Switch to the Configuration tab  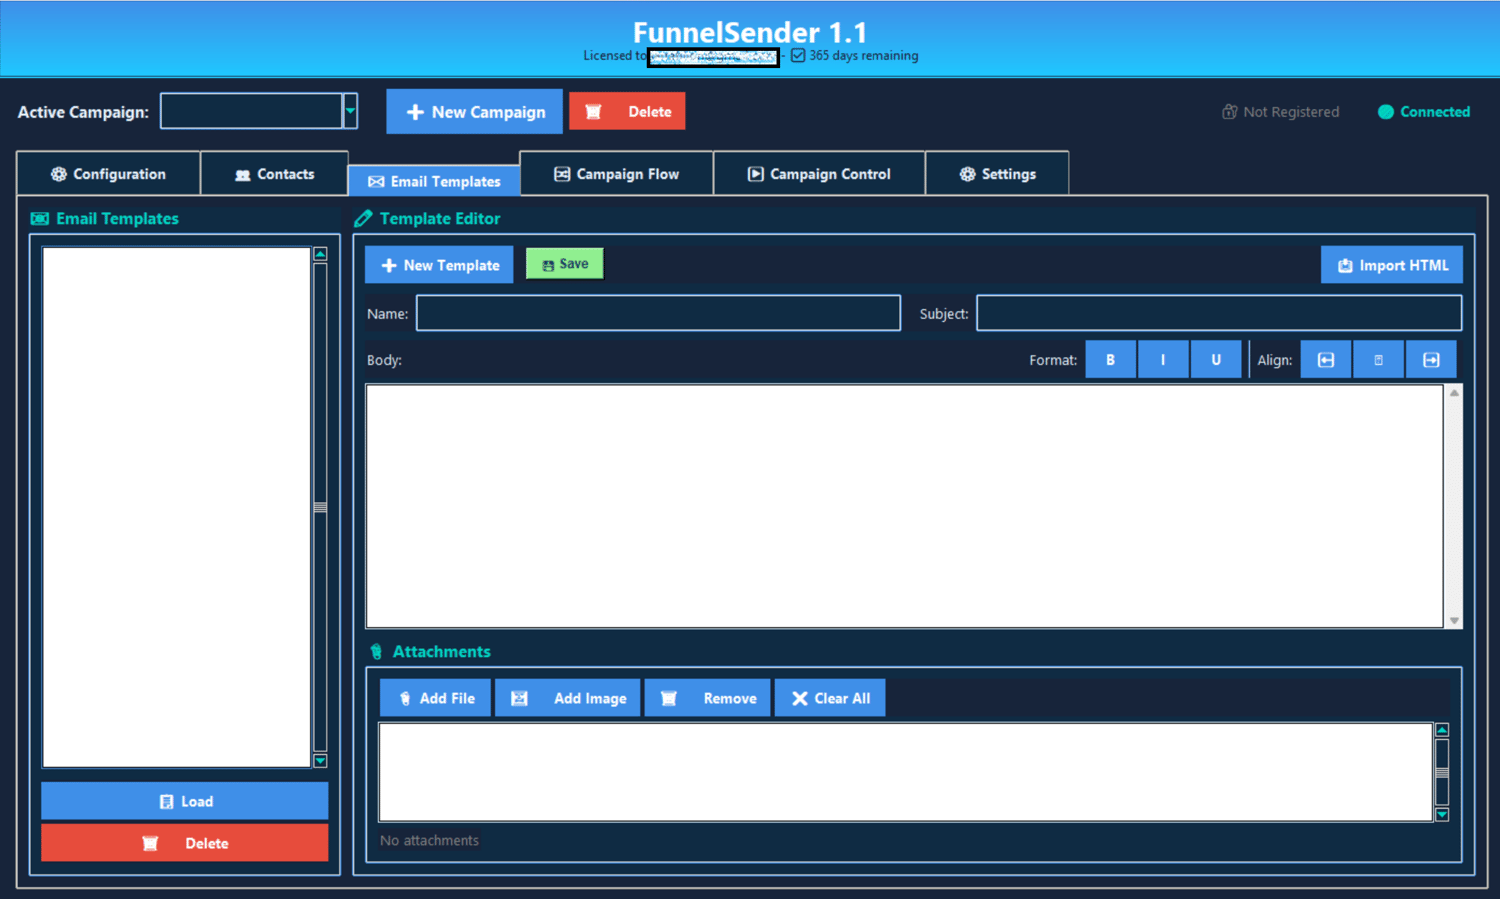point(108,174)
